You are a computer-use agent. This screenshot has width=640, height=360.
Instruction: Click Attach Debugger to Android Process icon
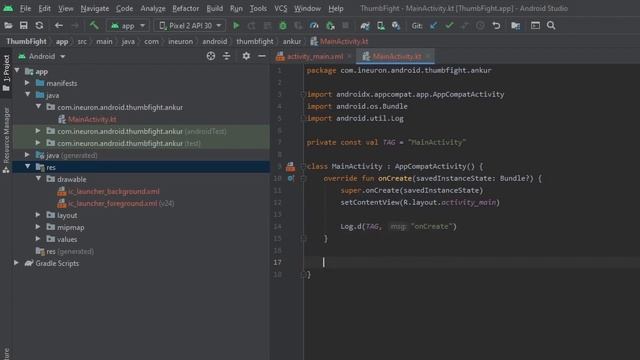330,26
